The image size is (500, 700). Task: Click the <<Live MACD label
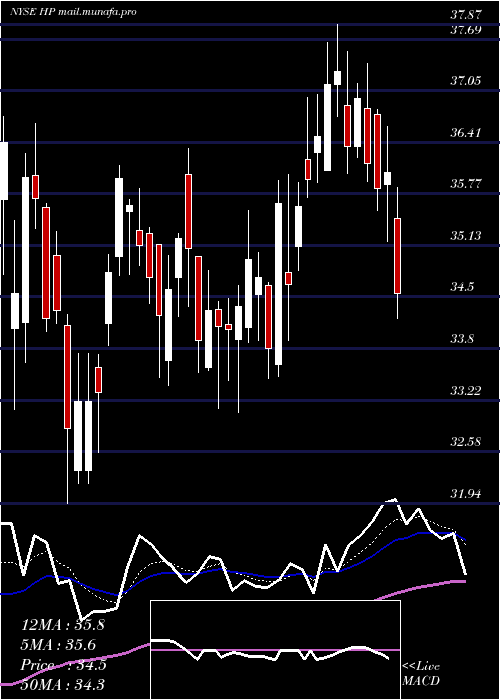pos(421,674)
